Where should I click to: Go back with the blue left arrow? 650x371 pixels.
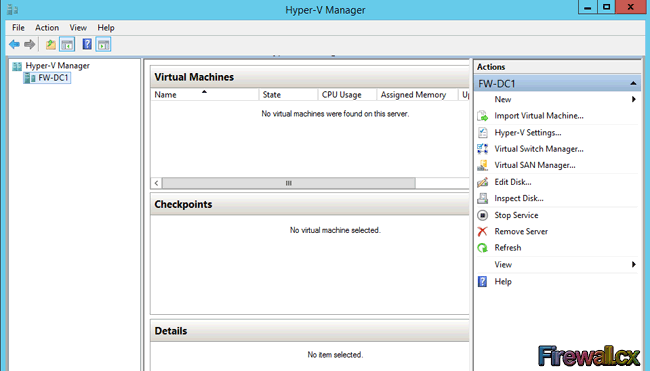(15, 44)
